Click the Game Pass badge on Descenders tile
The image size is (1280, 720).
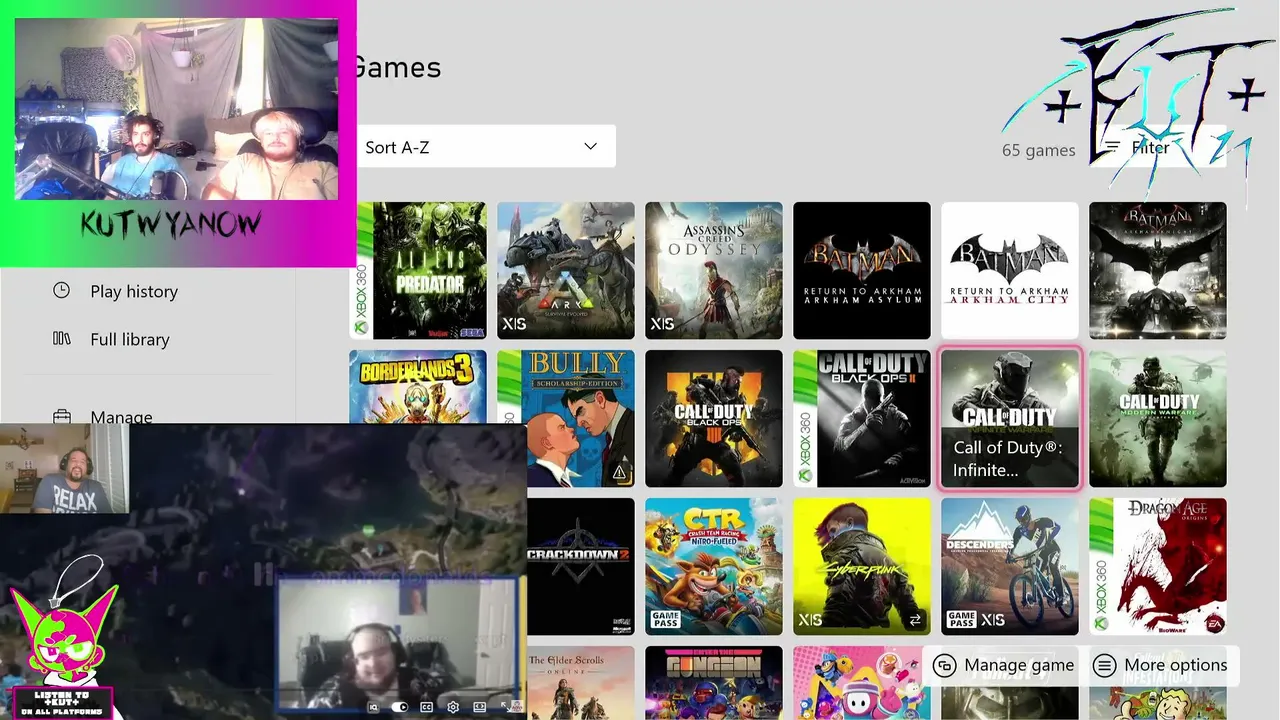[961, 620]
